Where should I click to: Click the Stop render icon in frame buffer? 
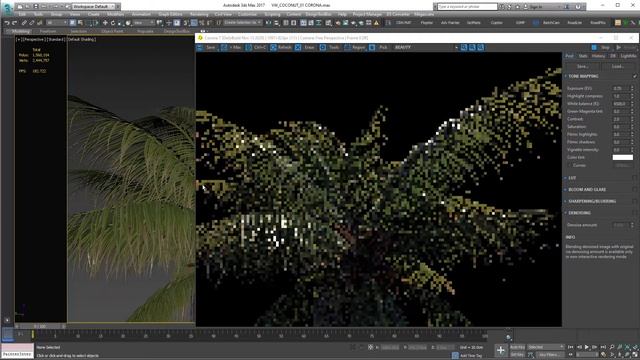pos(594,48)
